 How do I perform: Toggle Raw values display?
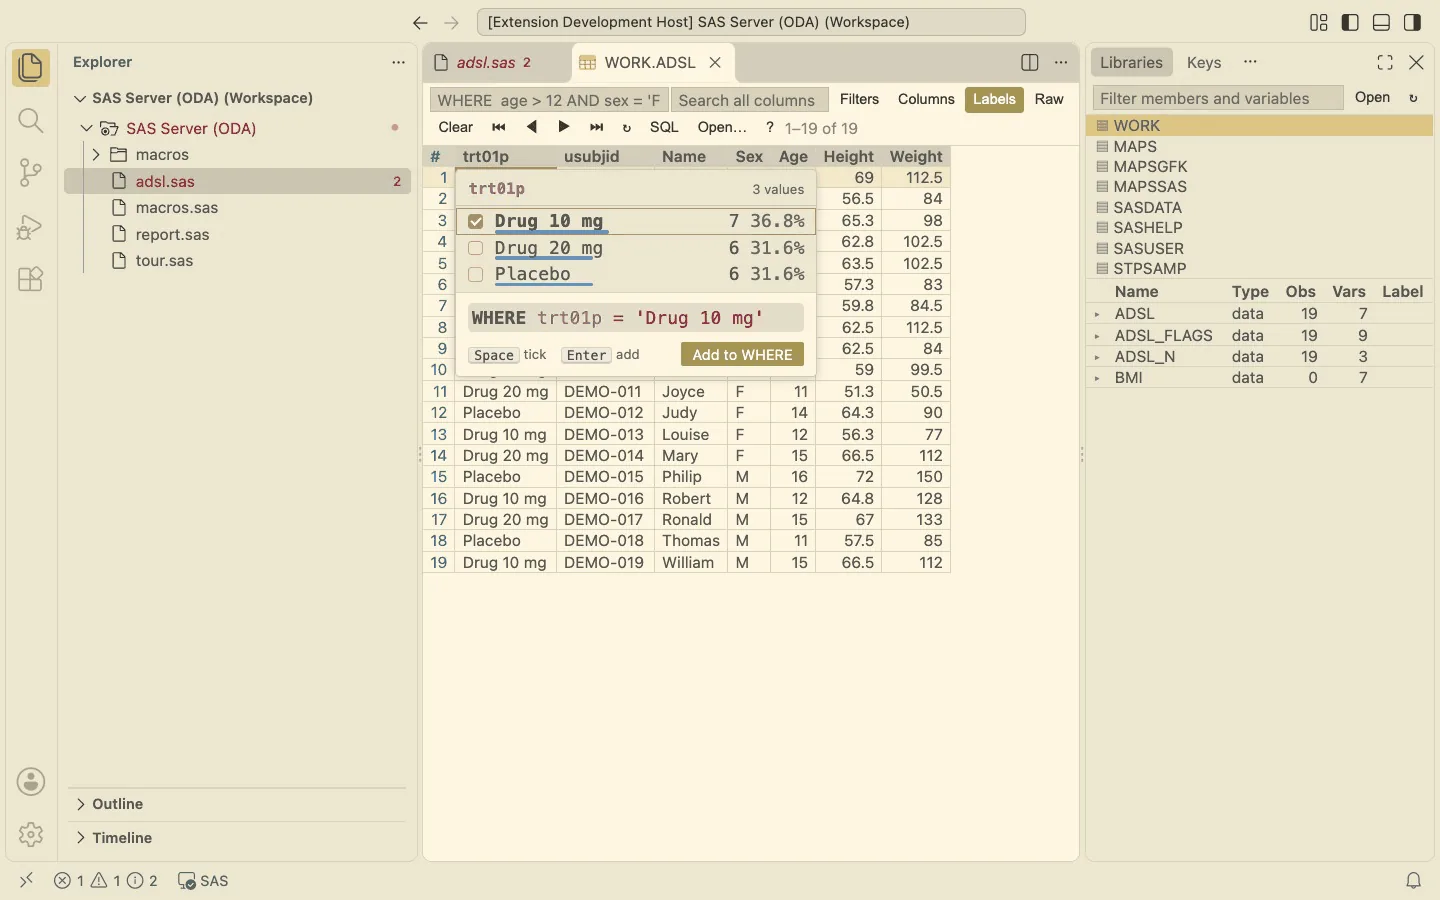(1049, 99)
